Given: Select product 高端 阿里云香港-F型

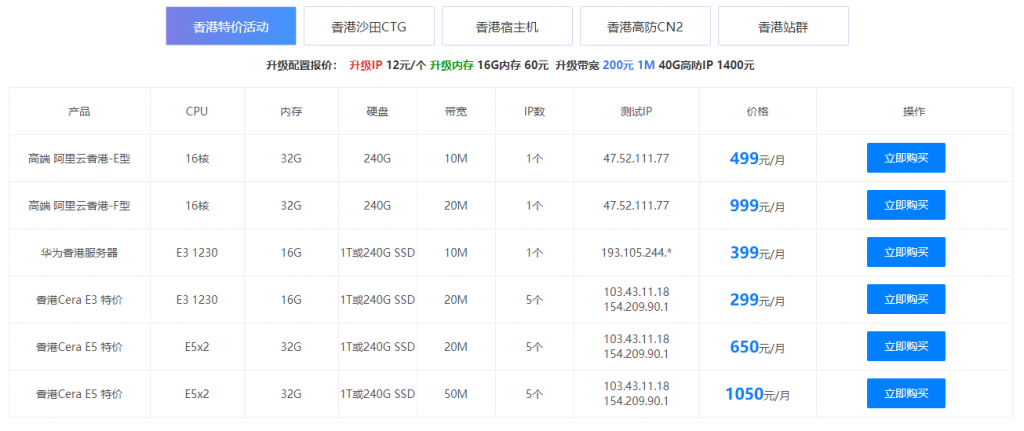Looking at the screenshot, I should pyautogui.click(x=79, y=205).
